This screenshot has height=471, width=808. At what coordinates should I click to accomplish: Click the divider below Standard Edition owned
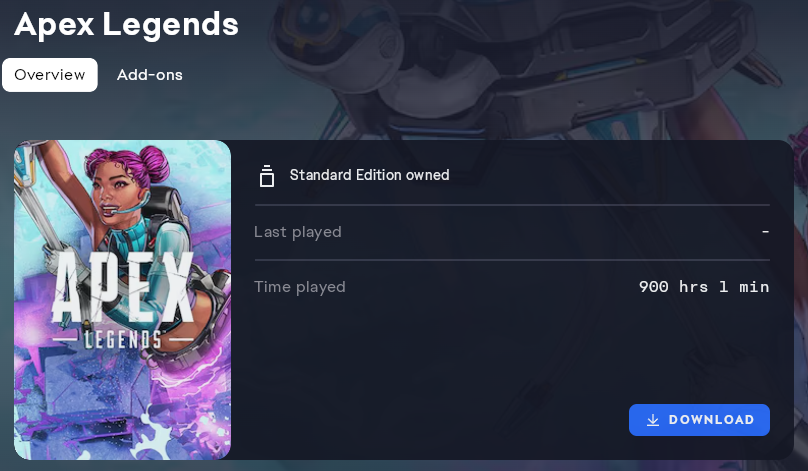512,205
